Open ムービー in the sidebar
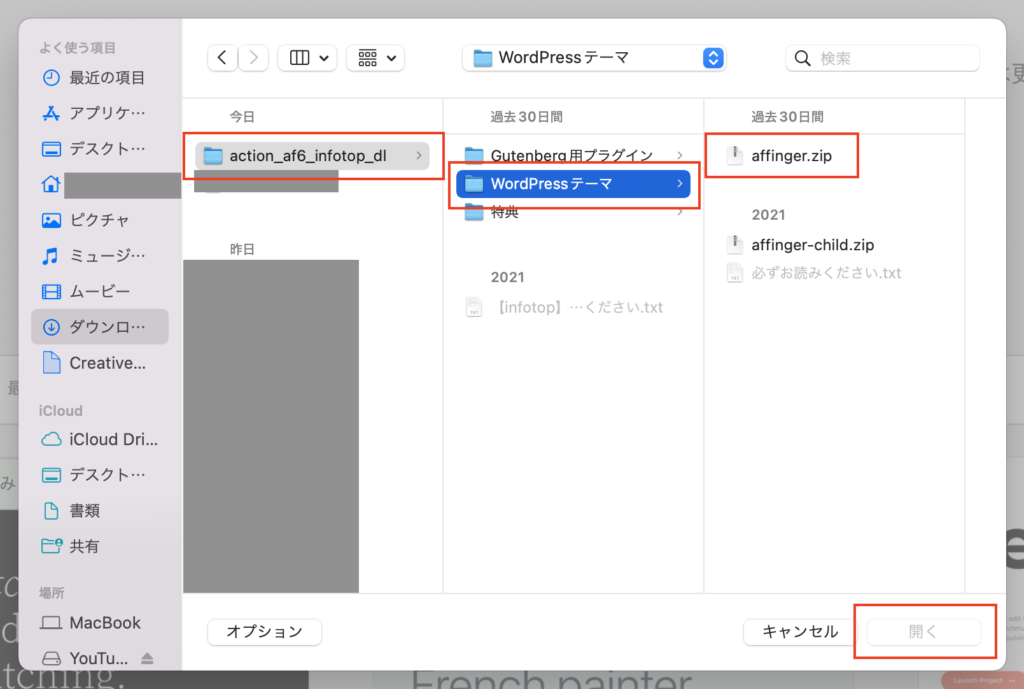This screenshot has width=1024, height=689. pos(100,291)
